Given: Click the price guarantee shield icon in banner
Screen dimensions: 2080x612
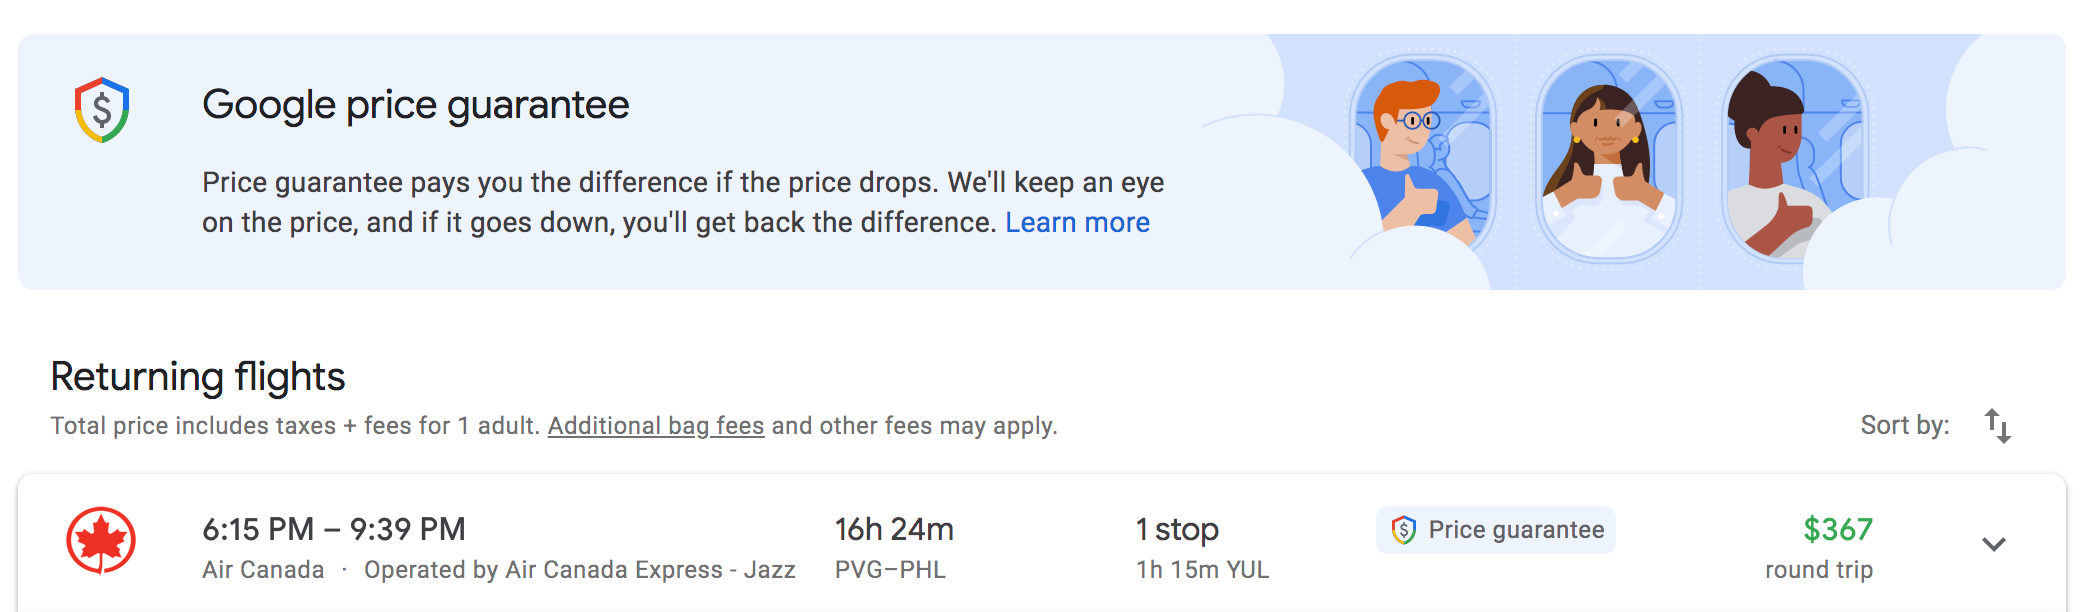Looking at the screenshot, I should (102, 110).
